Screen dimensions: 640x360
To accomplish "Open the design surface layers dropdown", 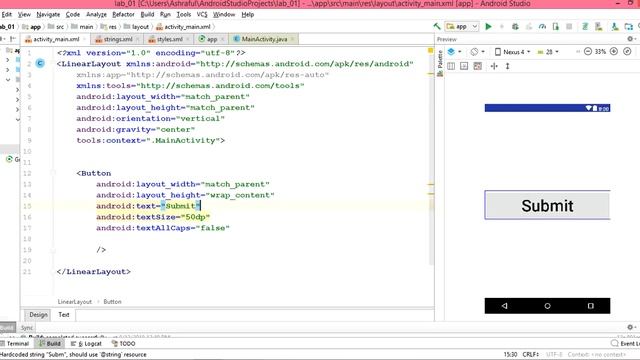I will point(454,52).
